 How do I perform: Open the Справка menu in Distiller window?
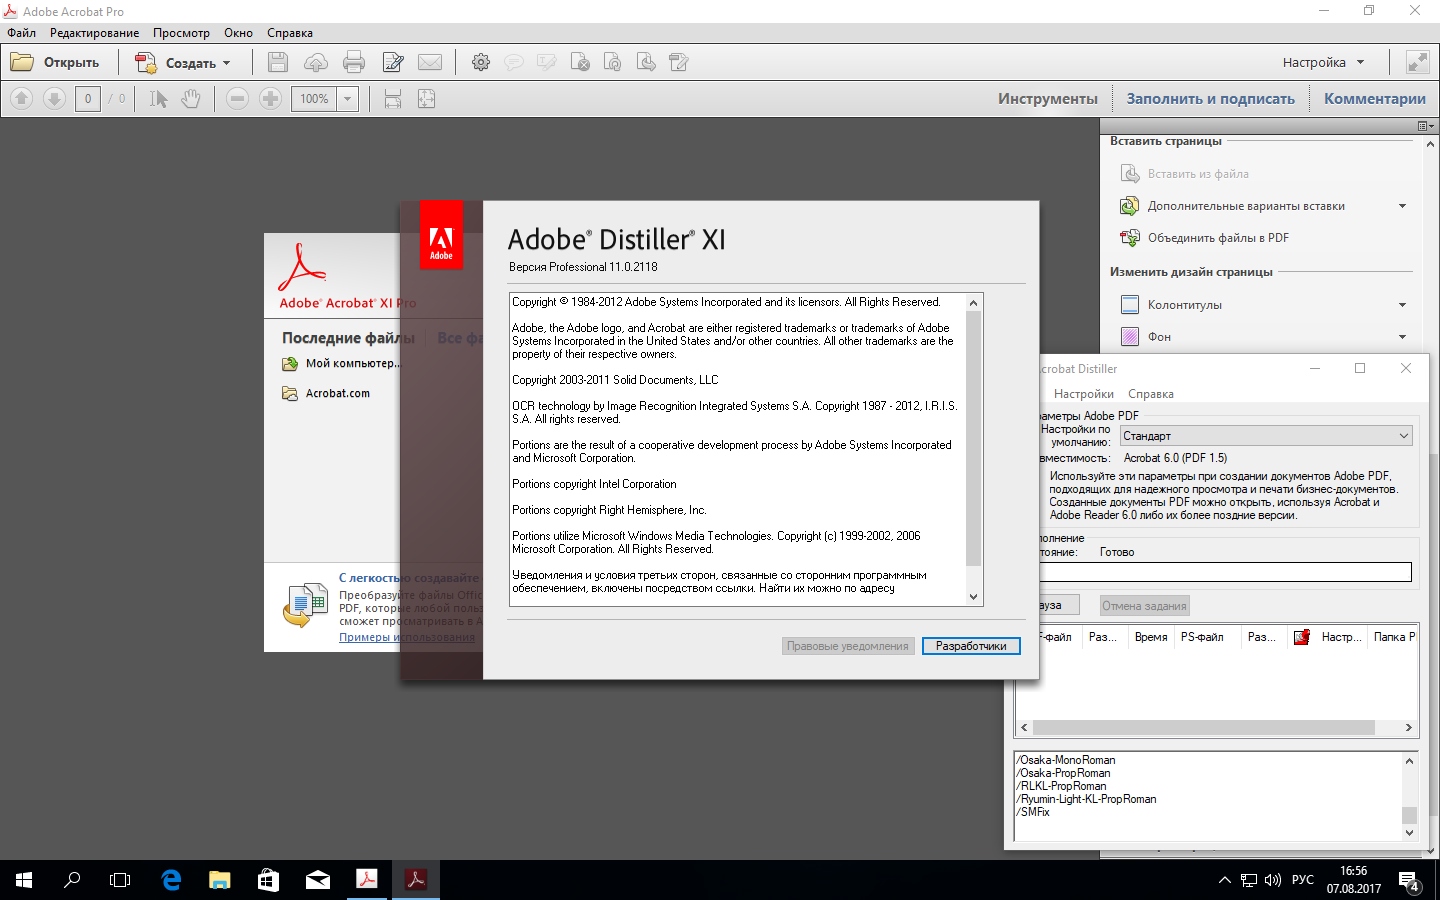pyautogui.click(x=1151, y=394)
